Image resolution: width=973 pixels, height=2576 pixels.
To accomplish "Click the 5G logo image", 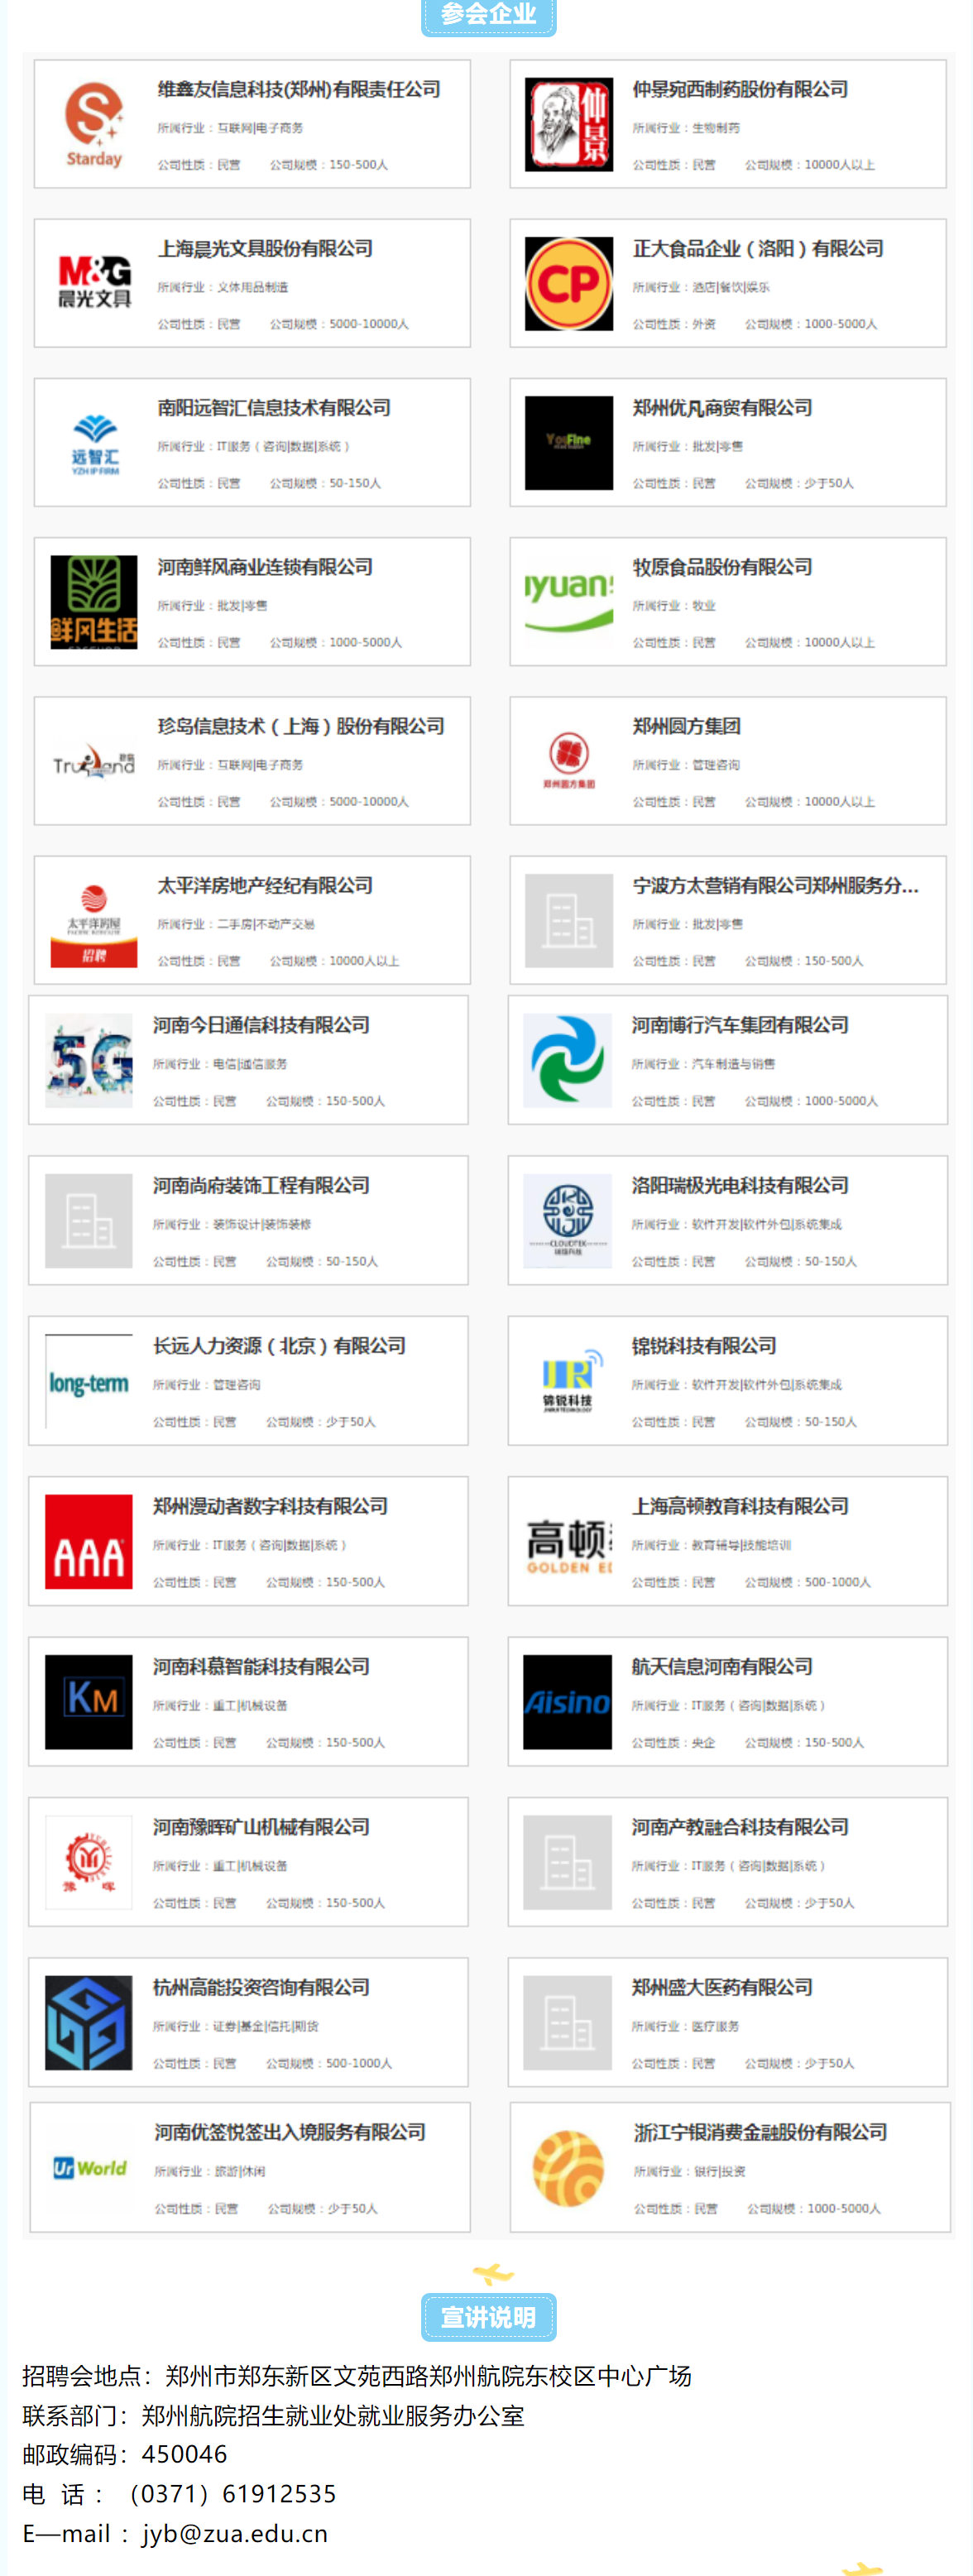I will coord(89,1061).
